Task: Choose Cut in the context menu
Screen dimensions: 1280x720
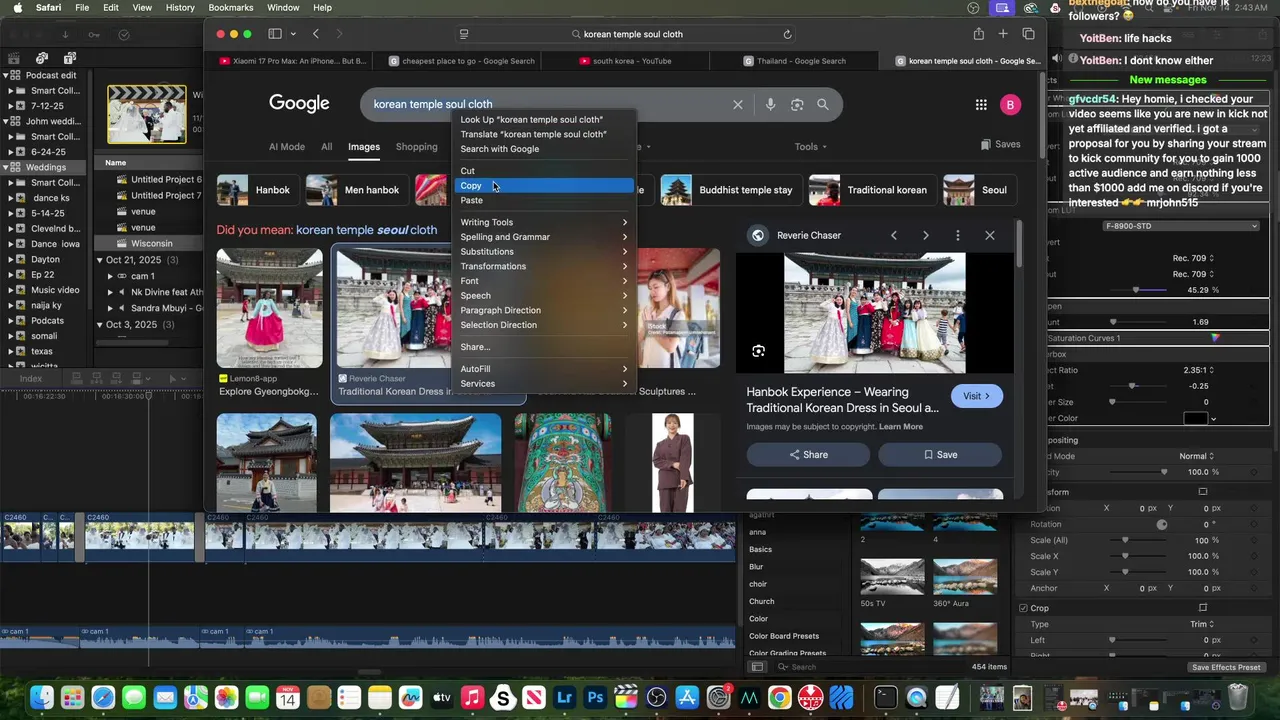Action: tap(545, 171)
